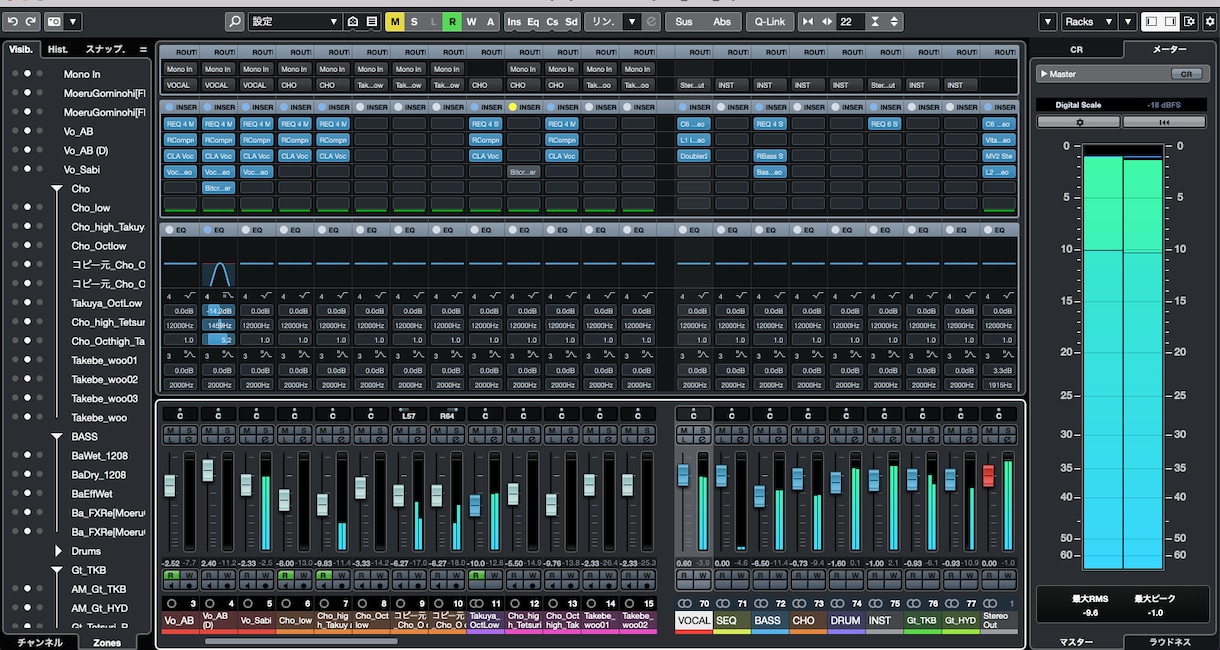Click the Eq bypass button in the toolbar
The width and height of the screenshot is (1220, 650).
click(533, 21)
